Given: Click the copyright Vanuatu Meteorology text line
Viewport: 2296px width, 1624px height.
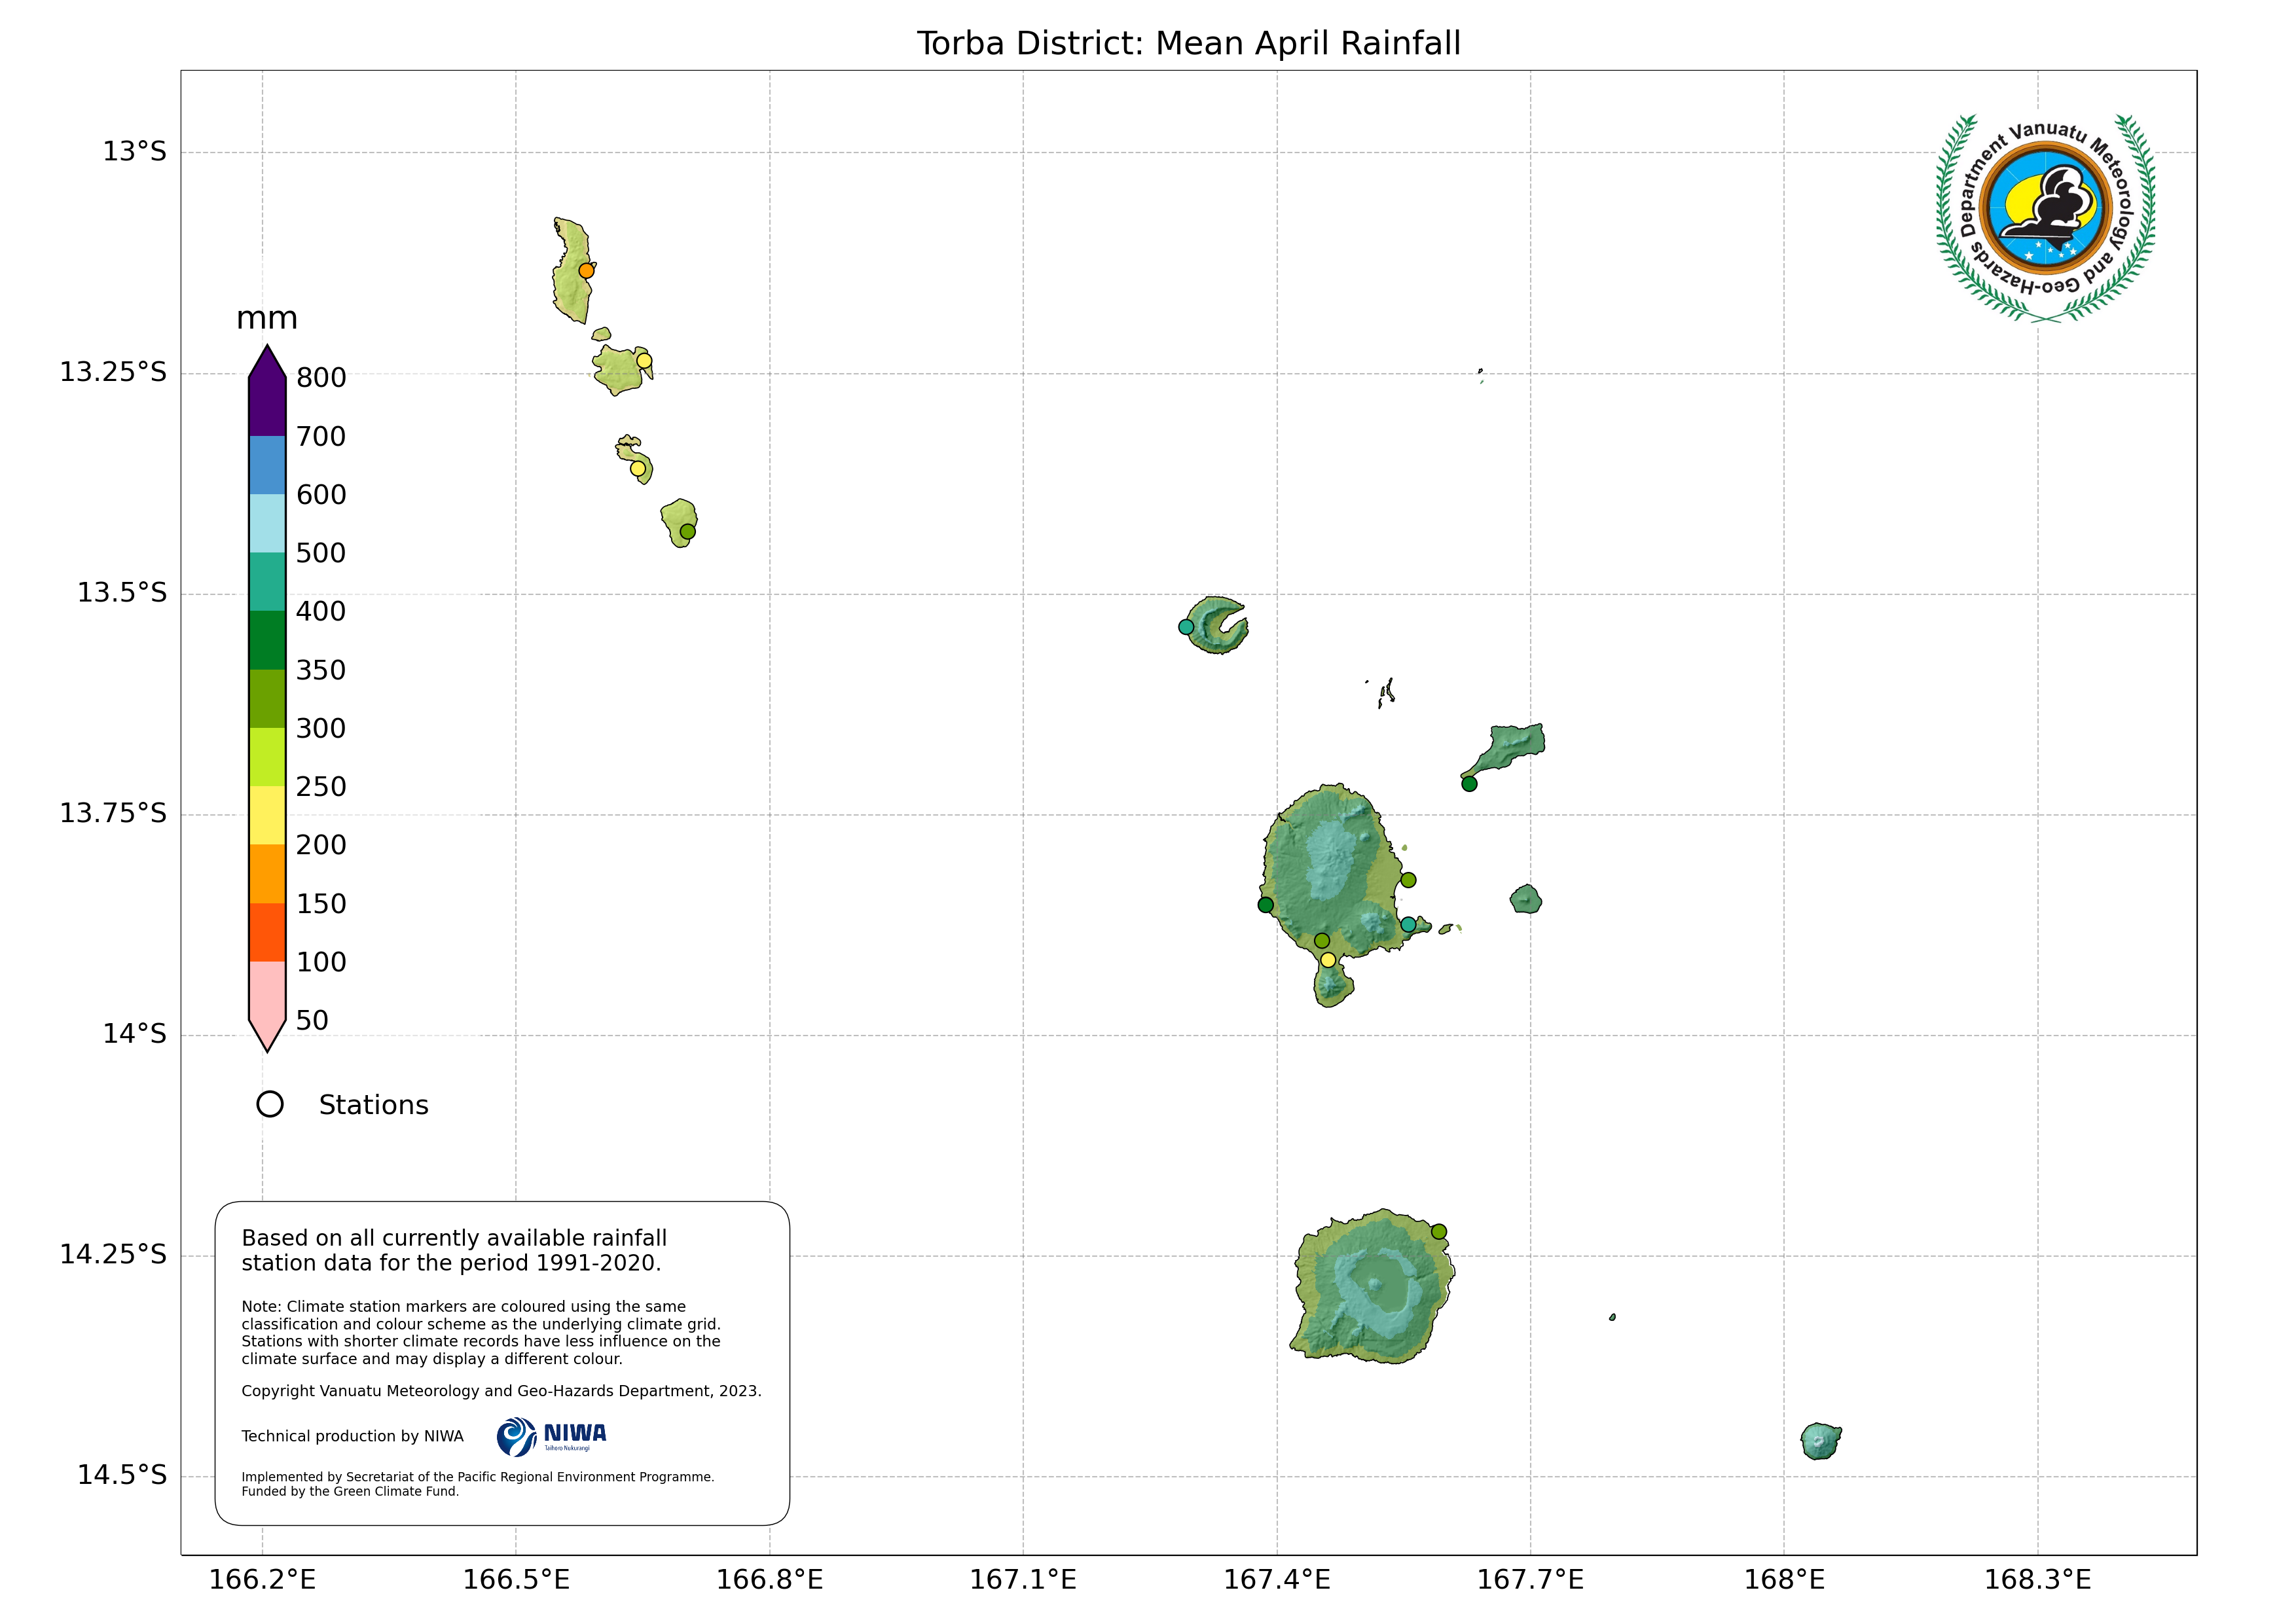Looking at the screenshot, I should click(x=501, y=1391).
